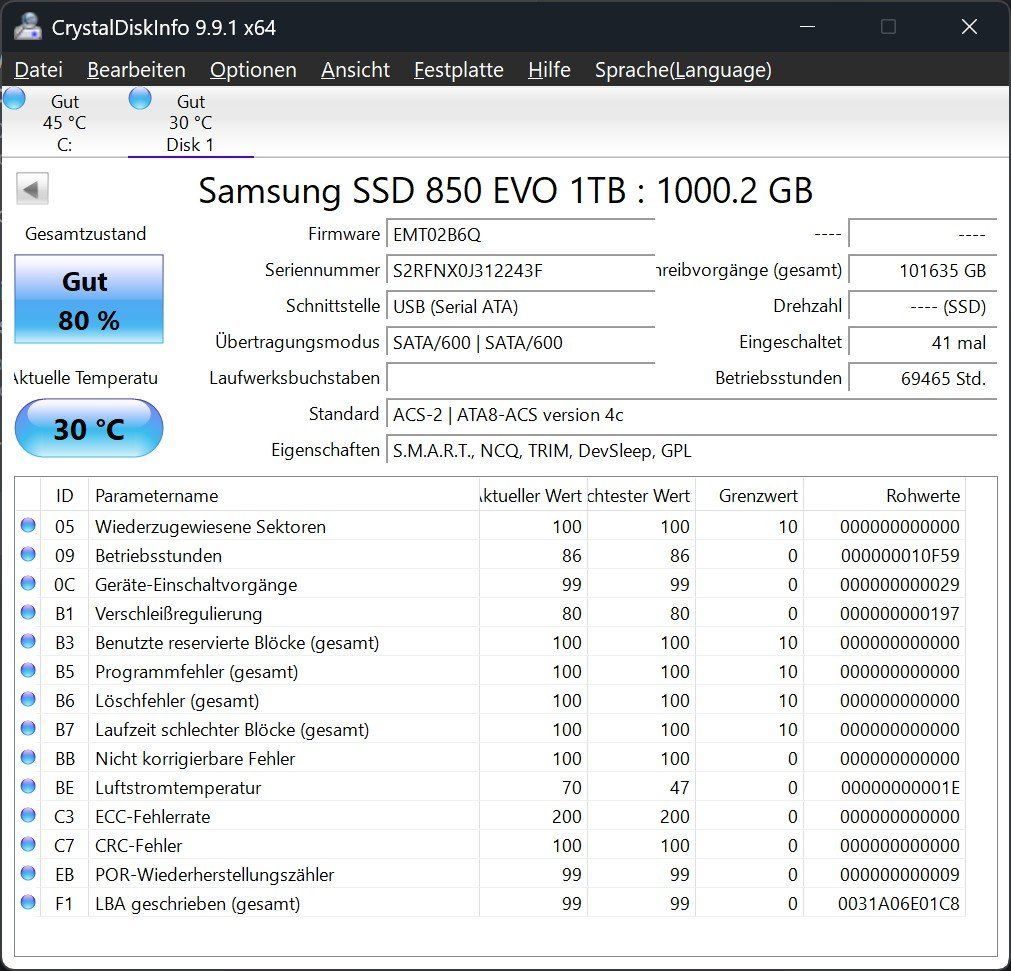Viewport: 1011px width, 971px height.
Task: Switch to the C: drive tab label
Action: (x=64, y=144)
